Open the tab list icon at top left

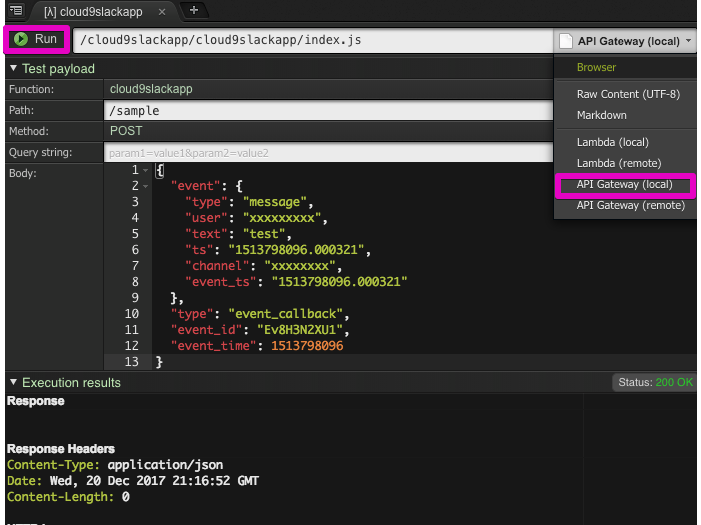16,10
